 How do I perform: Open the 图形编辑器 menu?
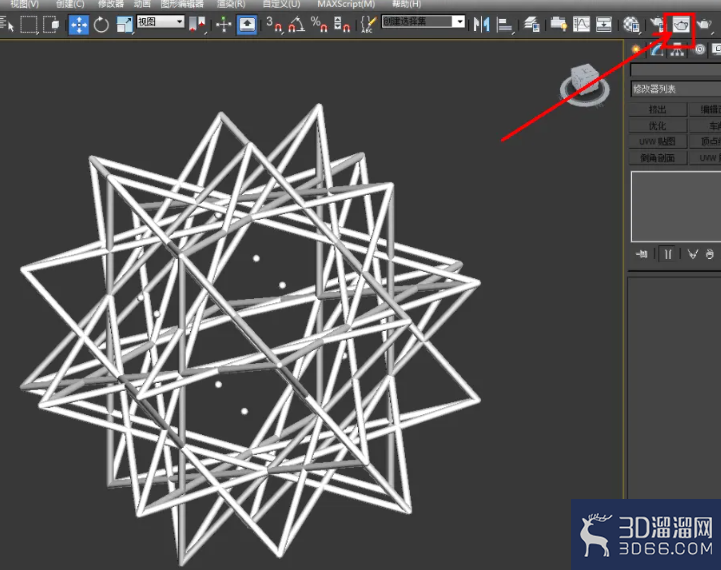(182, 4)
